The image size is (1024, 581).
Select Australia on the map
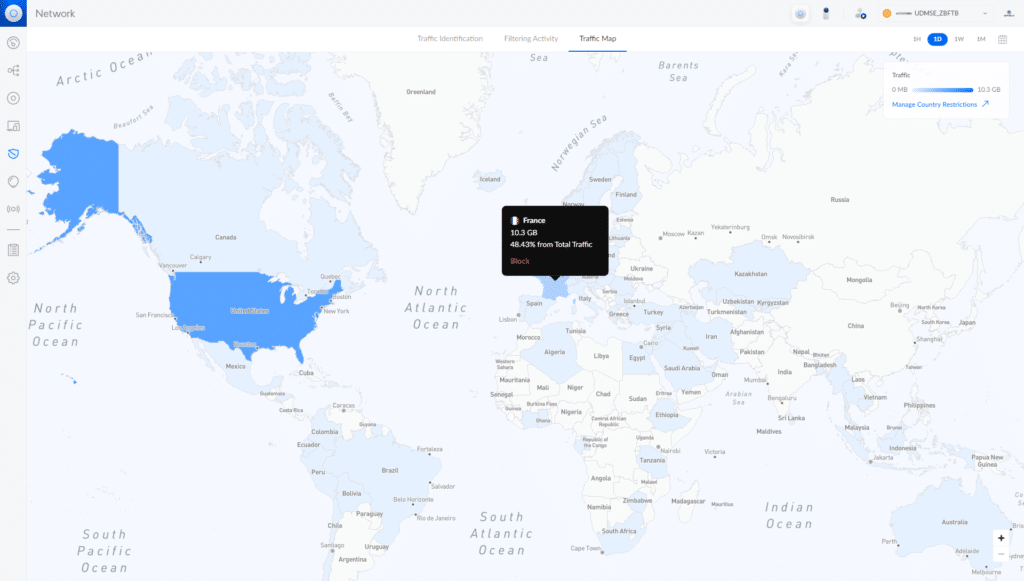pyautogui.click(x=954, y=522)
